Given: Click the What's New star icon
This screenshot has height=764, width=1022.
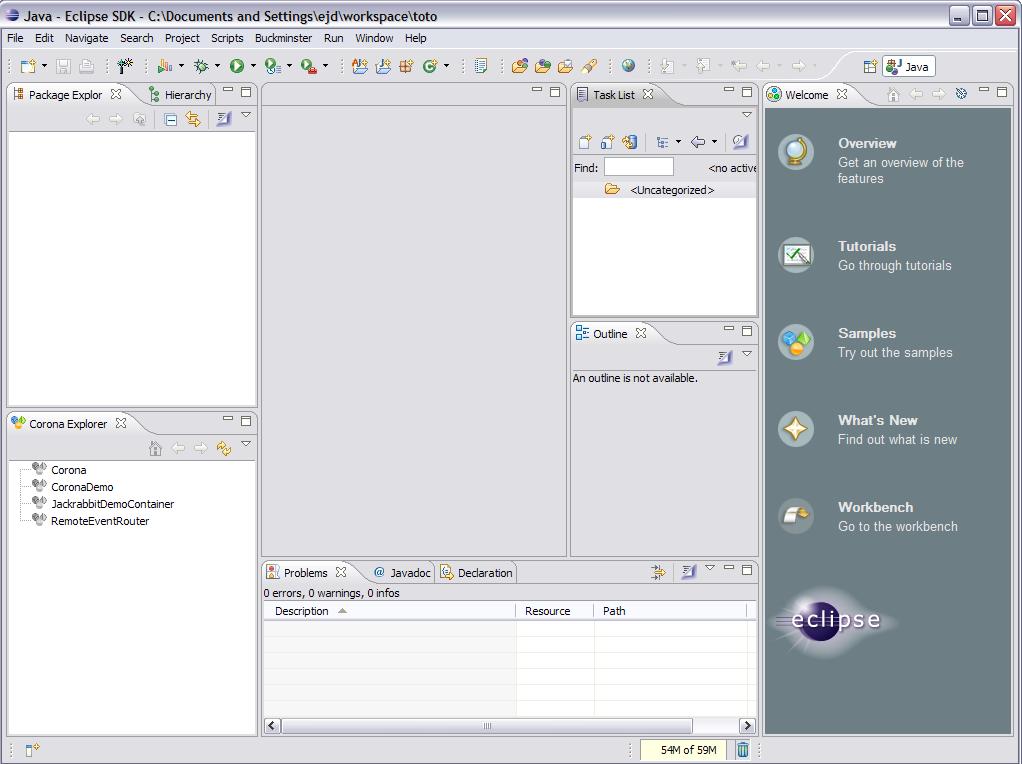Looking at the screenshot, I should (x=796, y=429).
